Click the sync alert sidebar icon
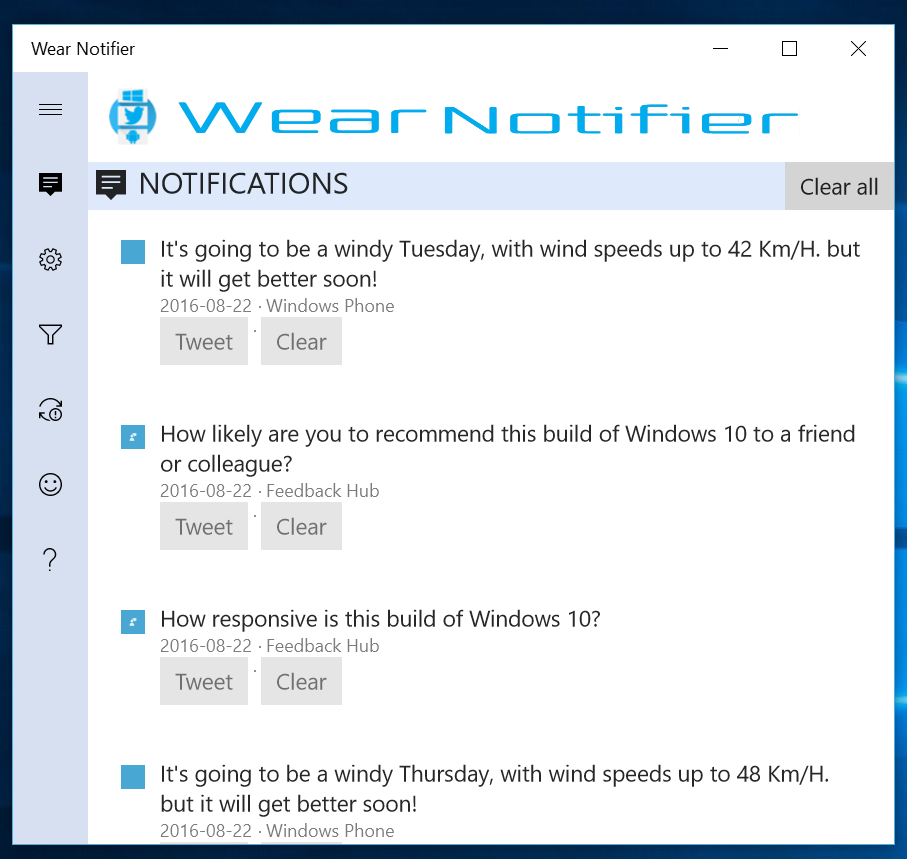 [50, 410]
